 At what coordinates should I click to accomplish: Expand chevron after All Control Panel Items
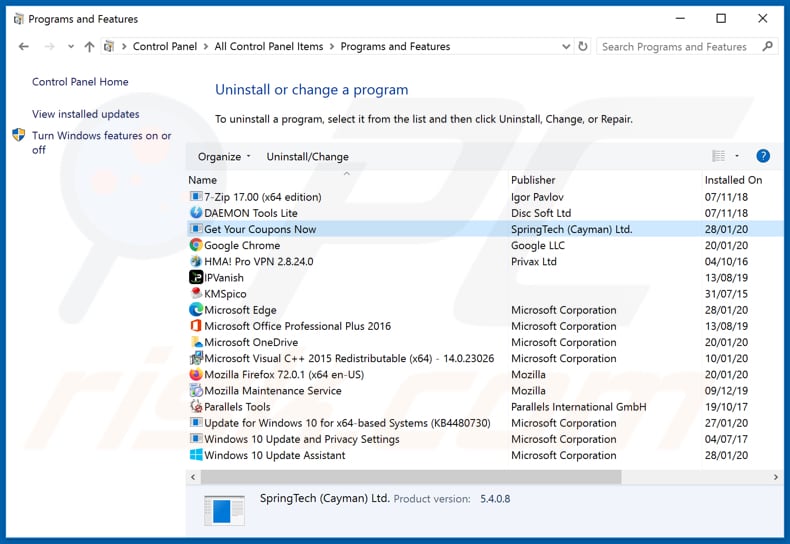332,46
